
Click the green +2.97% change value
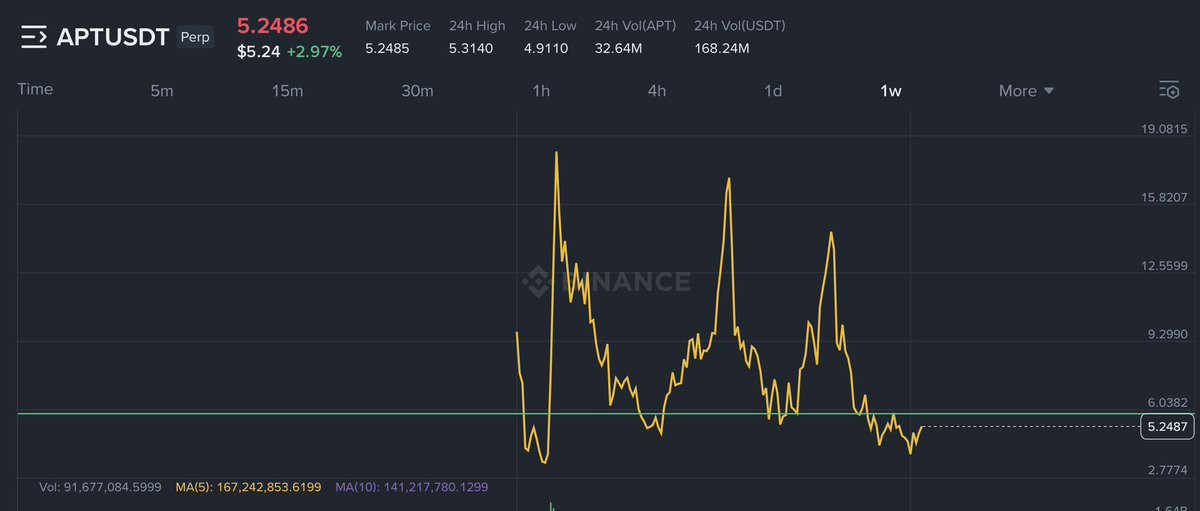[314, 51]
